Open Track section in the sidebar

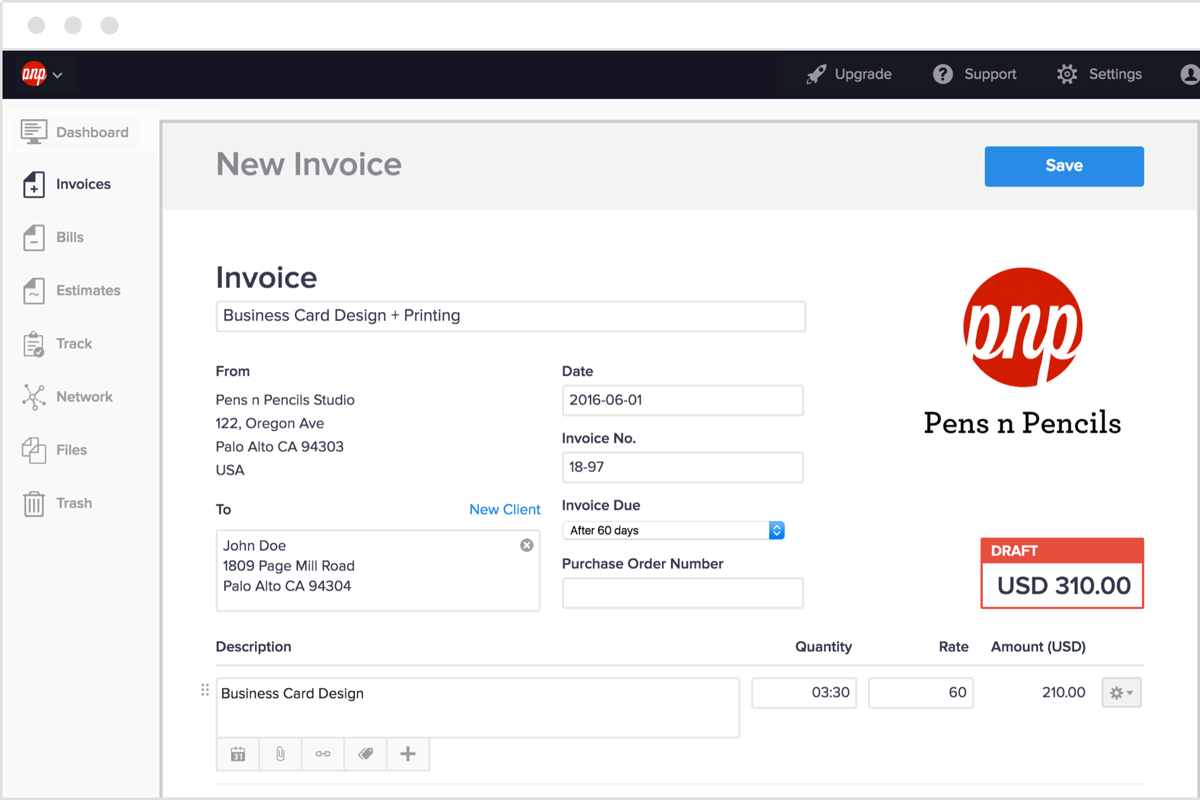(x=58, y=344)
